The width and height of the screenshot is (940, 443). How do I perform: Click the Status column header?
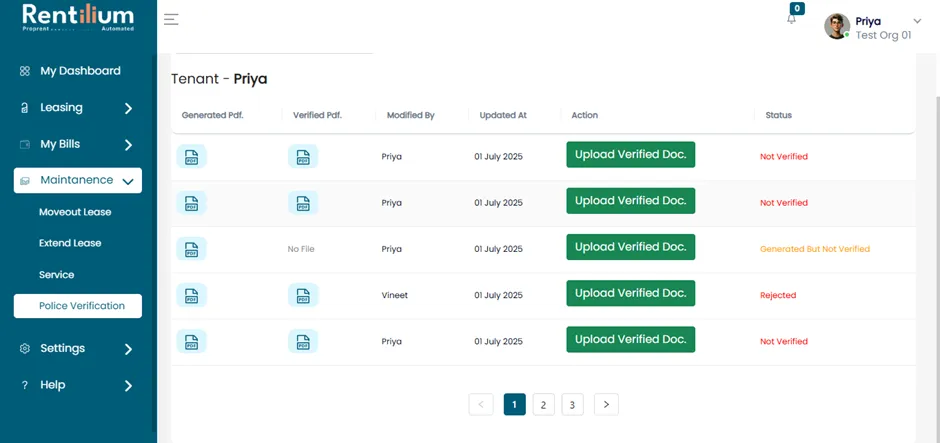(779, 115)
